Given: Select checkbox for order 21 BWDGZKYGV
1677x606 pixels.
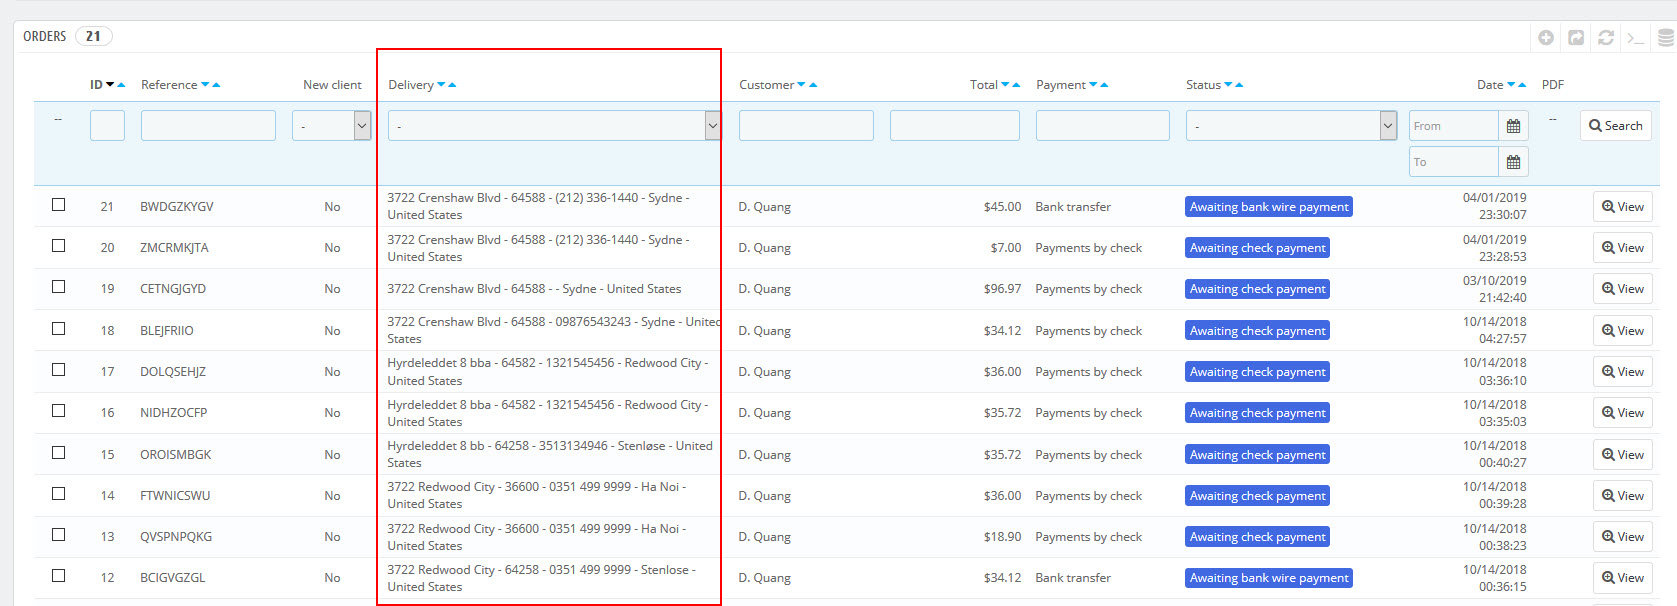Looking at the screenshot, I should tap(58, 204).
